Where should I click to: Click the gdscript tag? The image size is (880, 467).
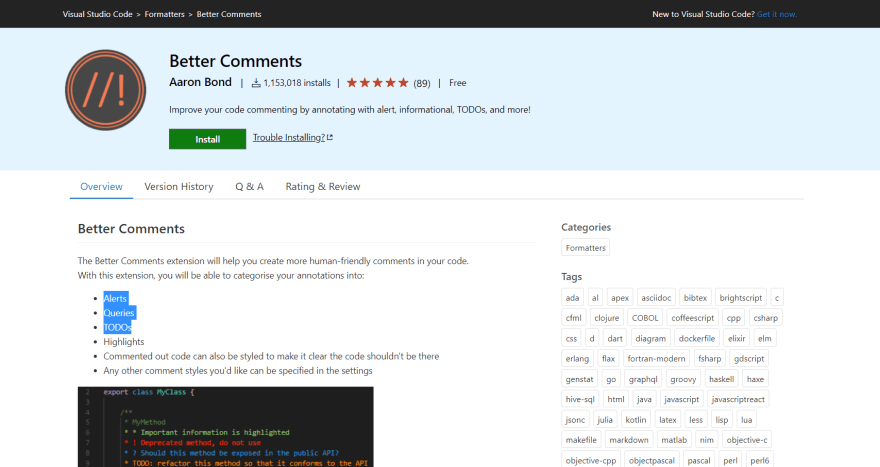749,359
